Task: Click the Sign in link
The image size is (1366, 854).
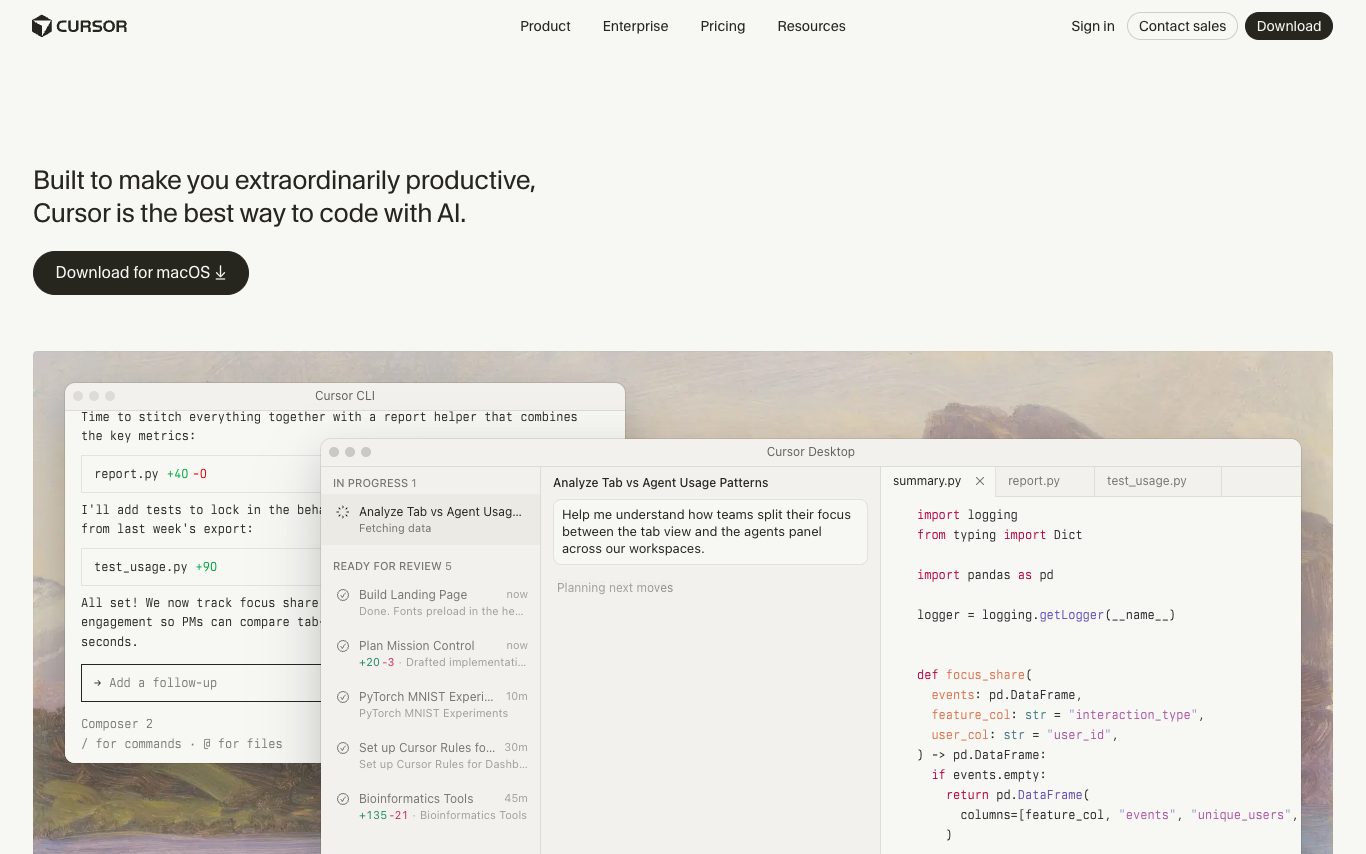Action: 1092,26
